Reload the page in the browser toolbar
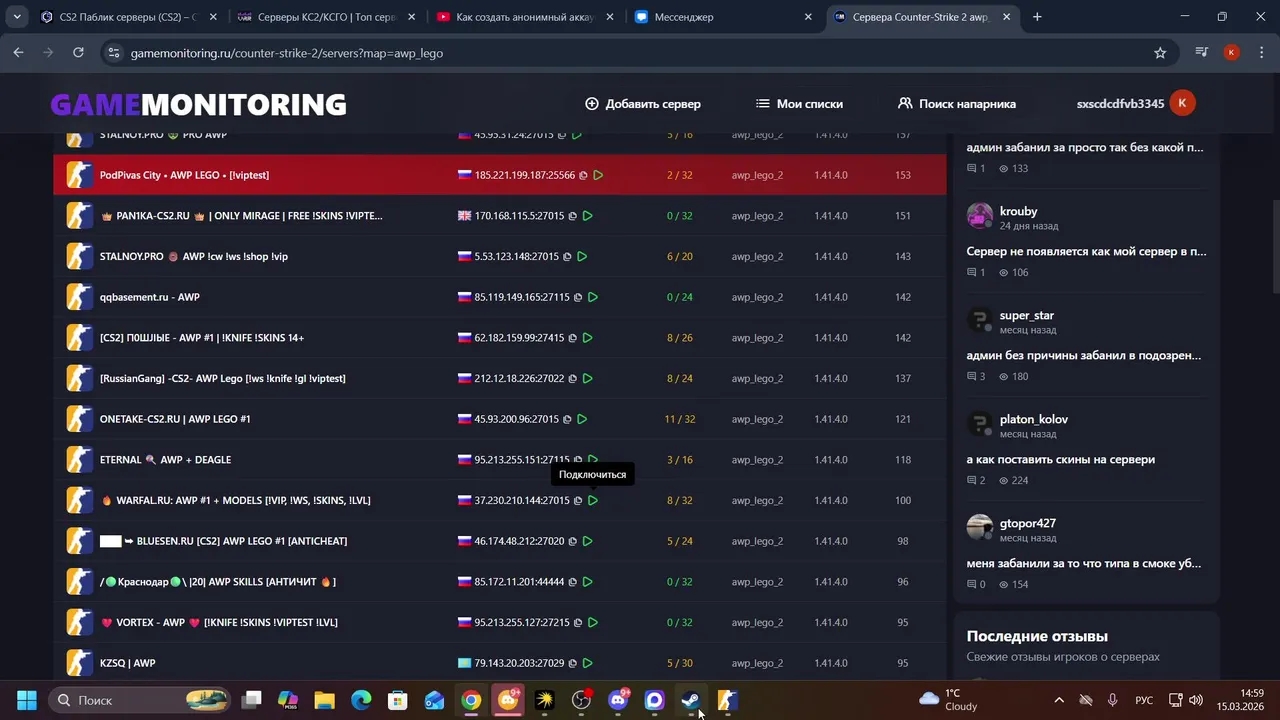Image resolution: width=1280 pixels, height=720 pixels. (x=78, y=53)
